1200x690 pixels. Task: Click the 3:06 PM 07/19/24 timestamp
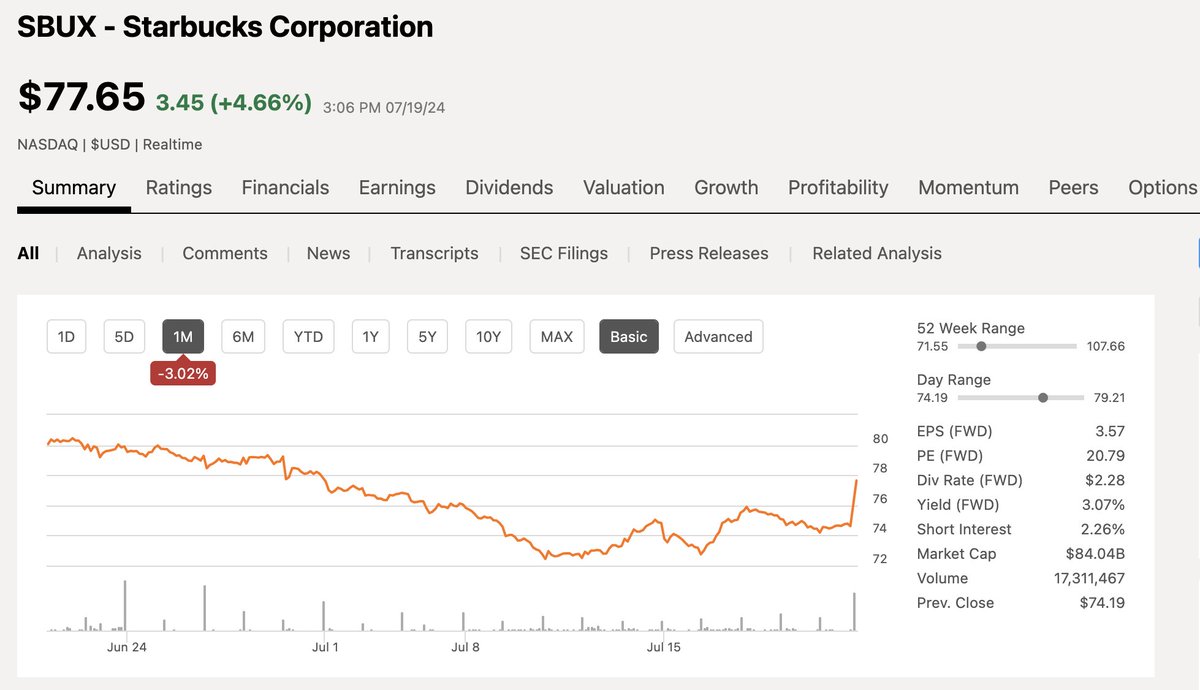(x=384, y=107)
